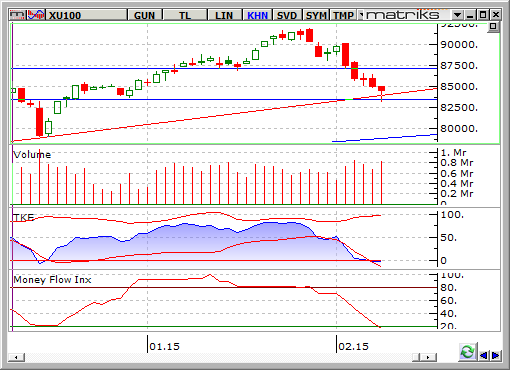Open the TMP template button

tap(343, 15)
